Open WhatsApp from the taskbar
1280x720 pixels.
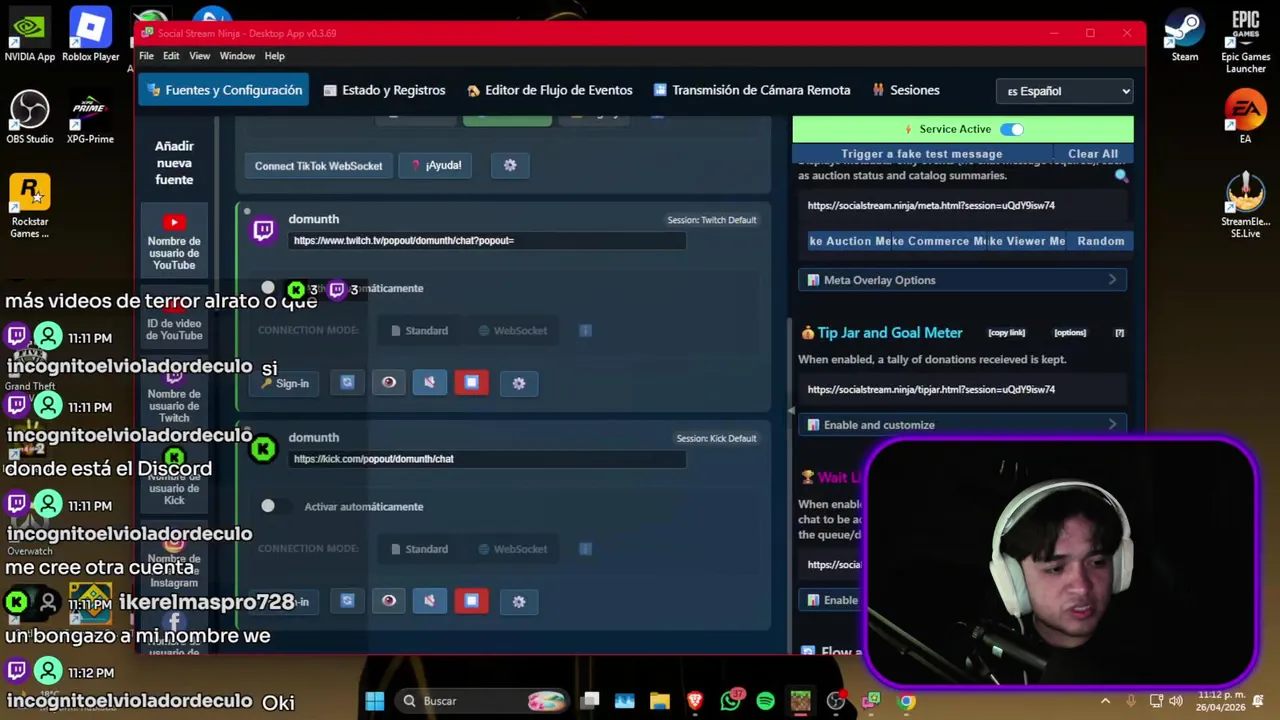[x=730, y=701]
